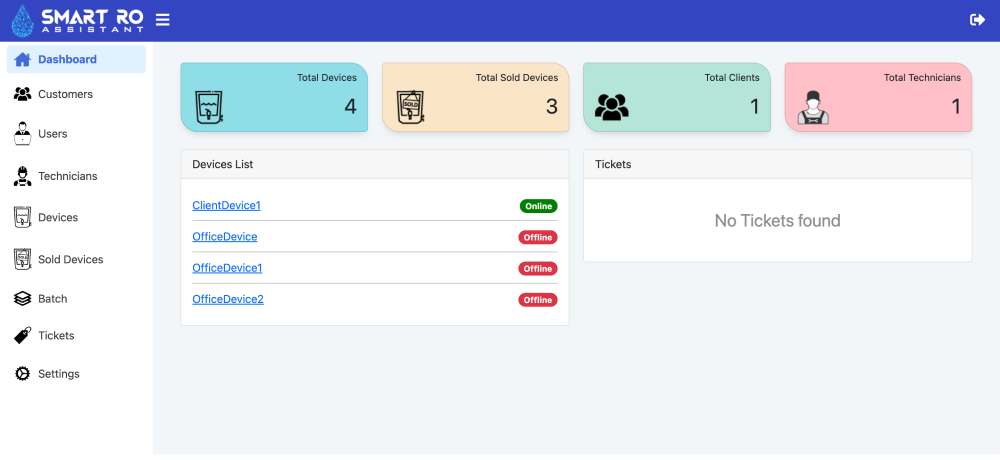Click the Sold Devices icon in sidebar
This screenshot has height=460, width=1000.
click(x=22, y=259)
